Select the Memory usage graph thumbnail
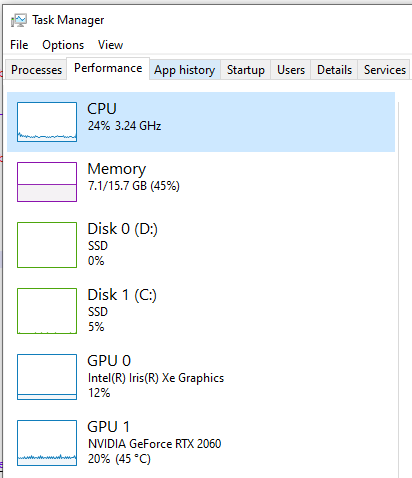Screen dimensions: 412x478 pos(47,182)
